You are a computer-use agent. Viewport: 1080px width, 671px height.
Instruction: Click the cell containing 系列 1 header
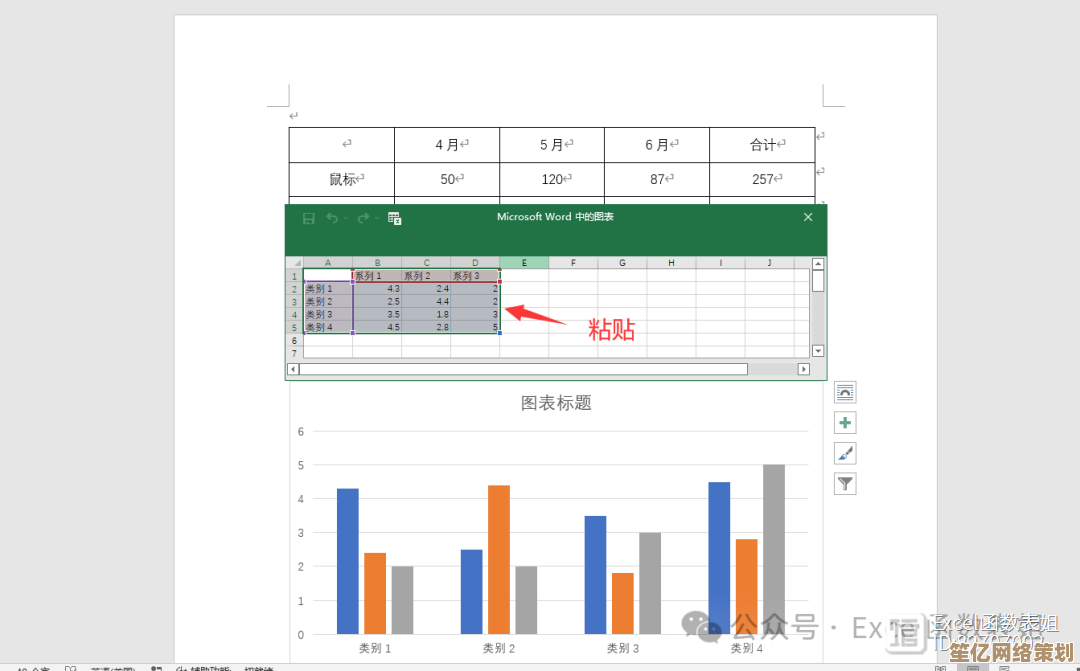tap(377, 276)
